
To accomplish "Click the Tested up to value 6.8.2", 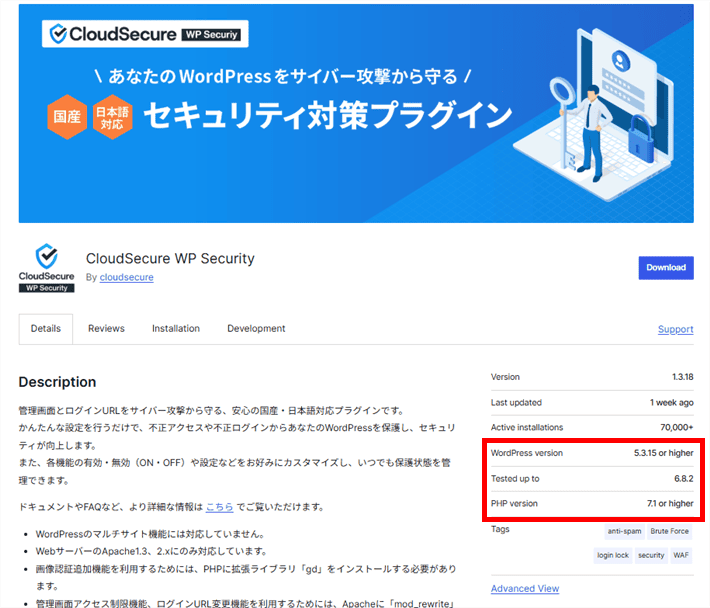I will 684,479.
